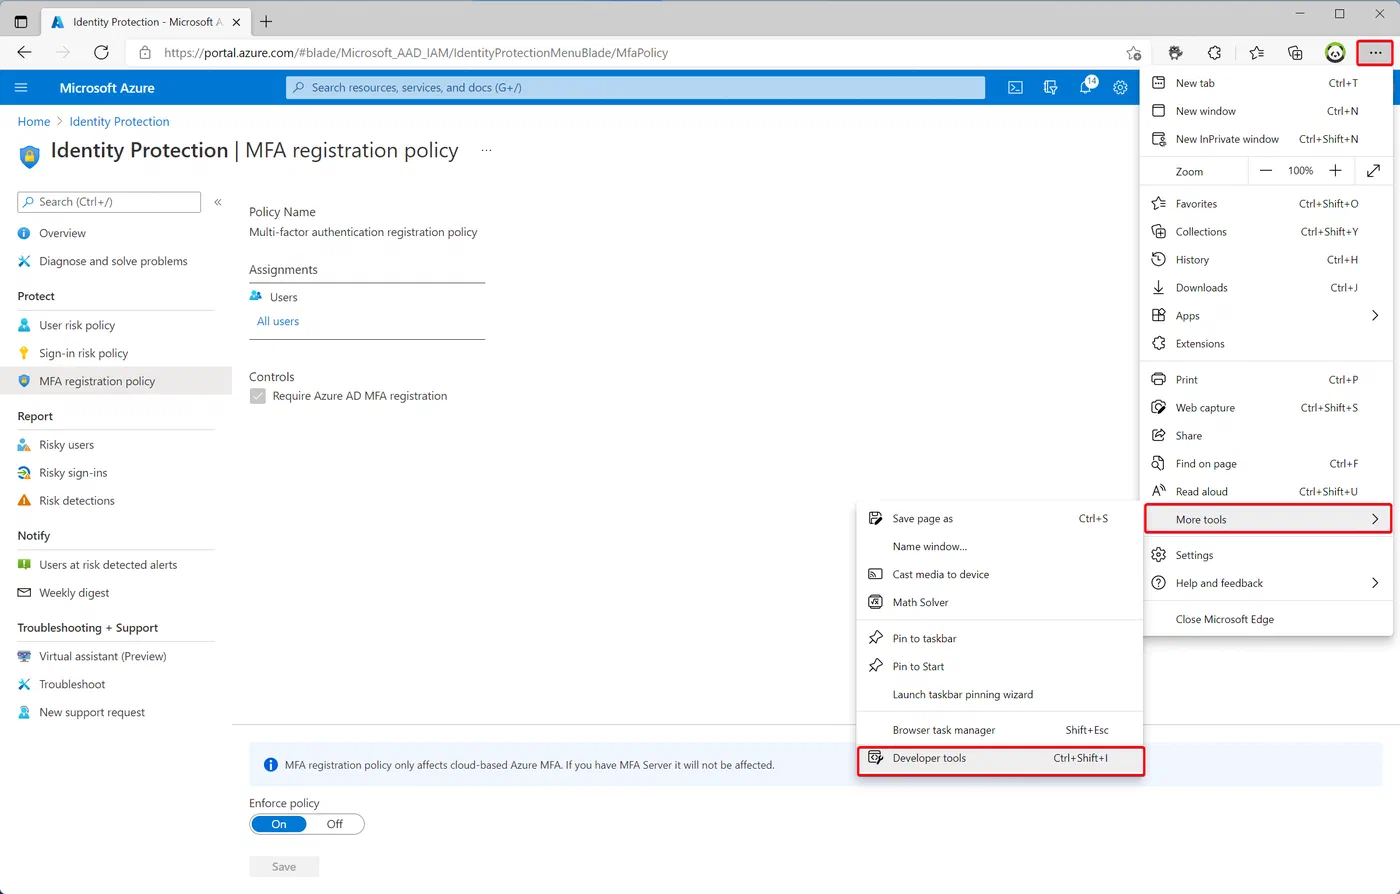Open Edge Settings menu item
1400x894 pixels.
pyautogui.click(x=1266, y=555)
